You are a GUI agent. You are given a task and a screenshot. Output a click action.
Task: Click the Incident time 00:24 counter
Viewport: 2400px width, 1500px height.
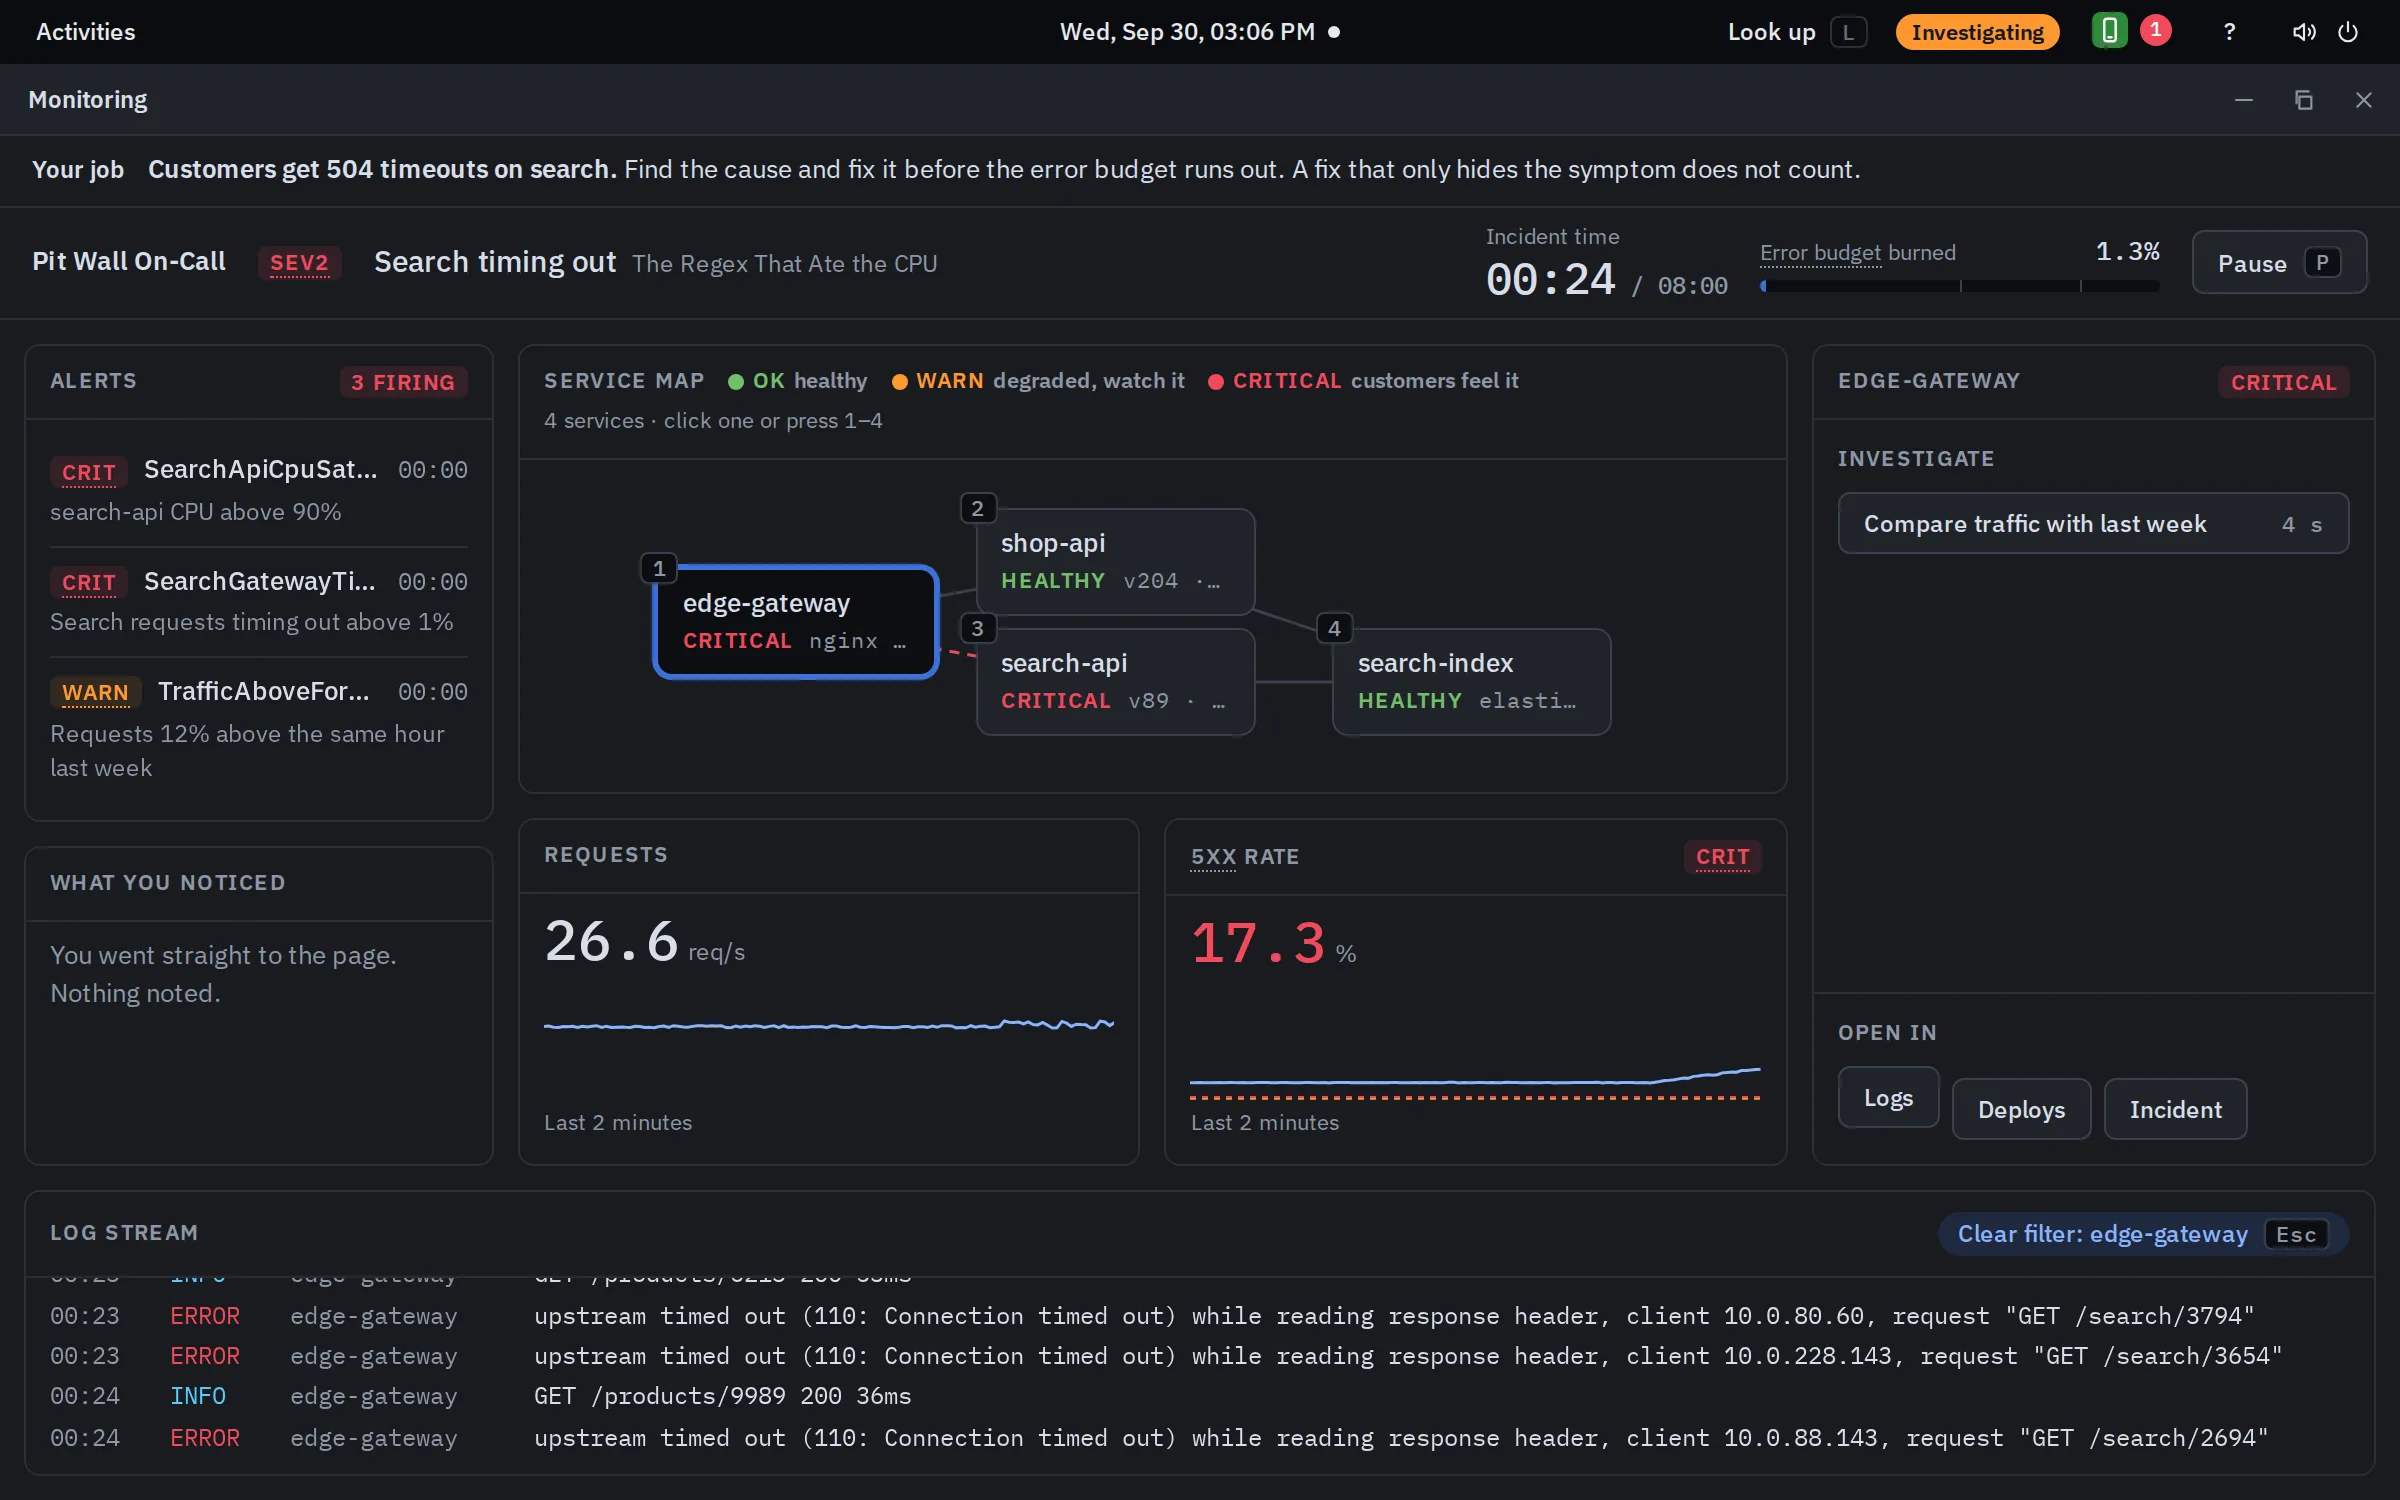coord(1550,280)
